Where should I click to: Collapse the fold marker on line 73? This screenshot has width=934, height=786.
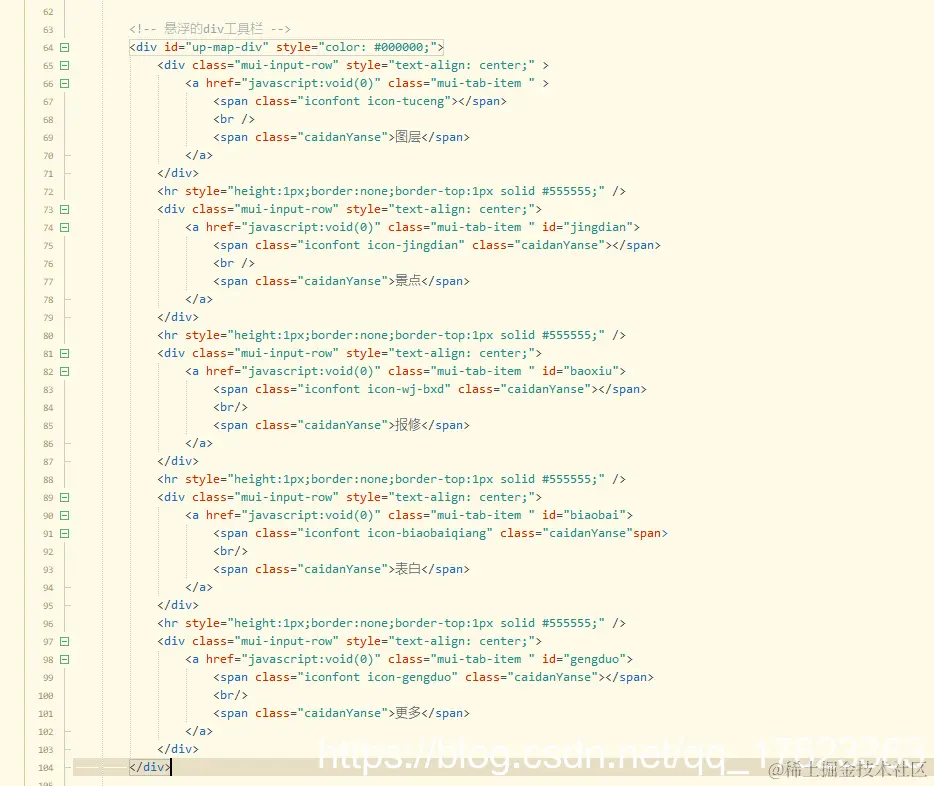pos(65,210)
